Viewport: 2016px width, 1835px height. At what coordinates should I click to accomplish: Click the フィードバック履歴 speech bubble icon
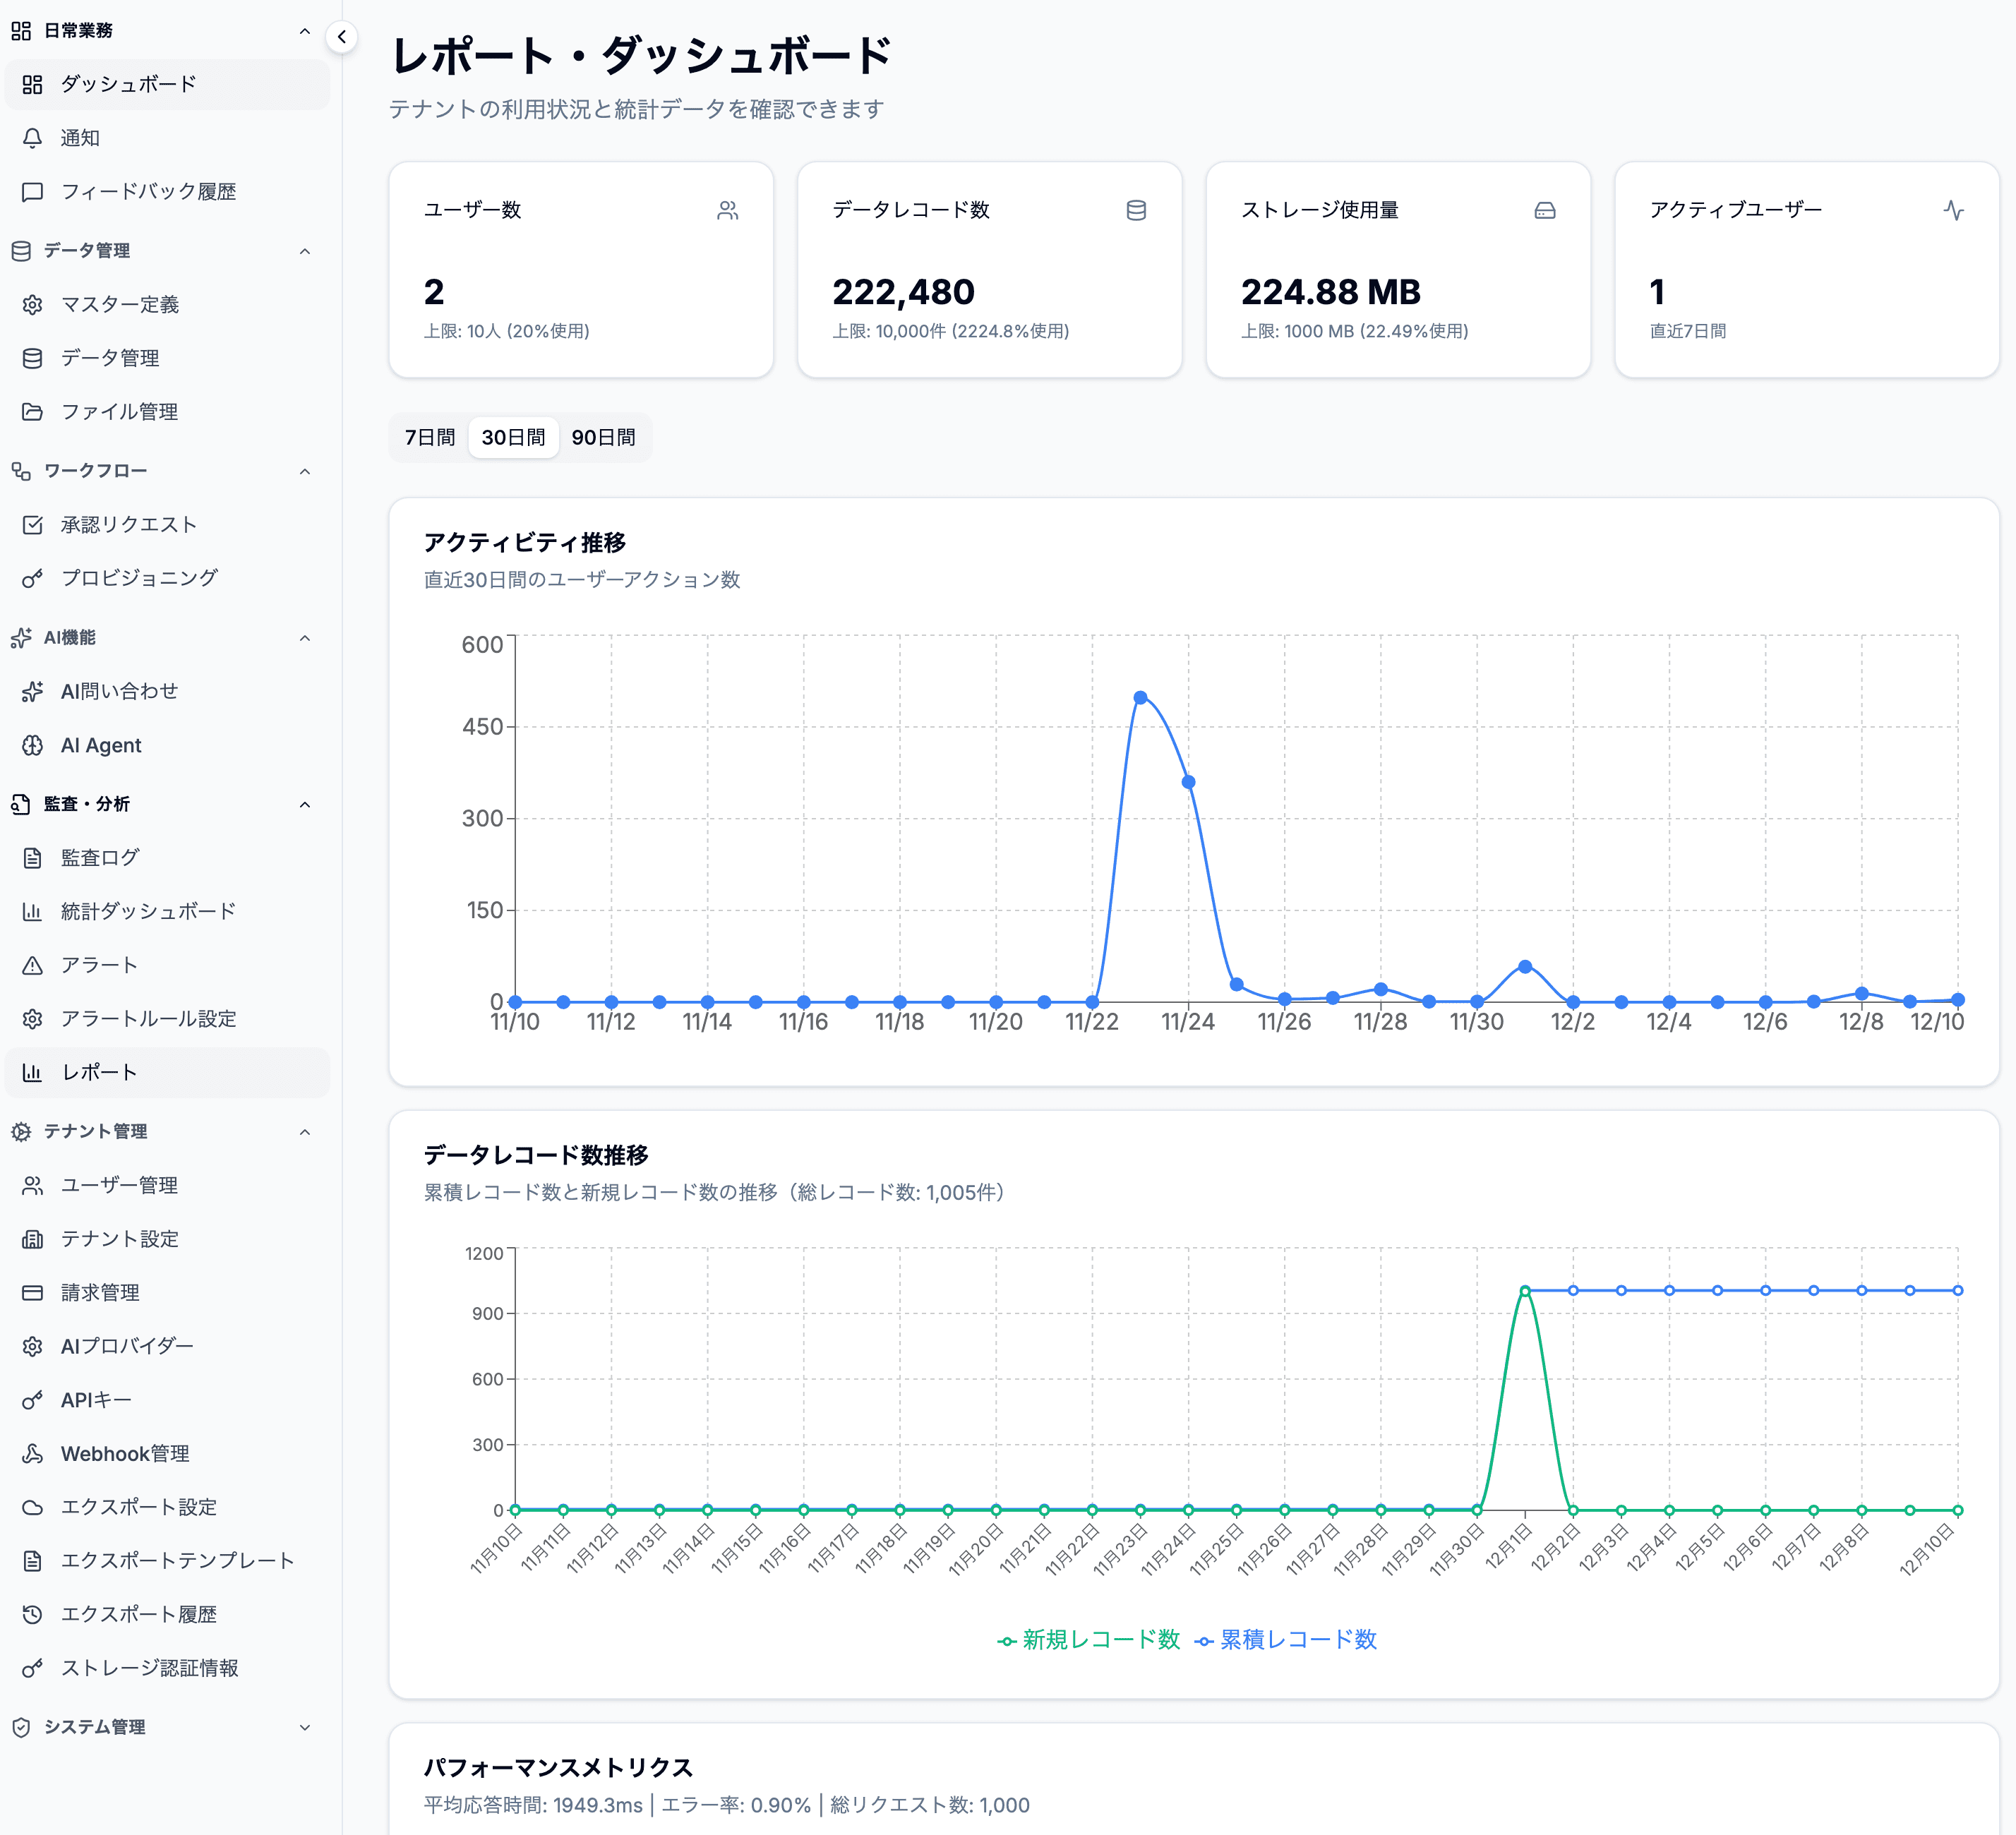coord(32,191)
